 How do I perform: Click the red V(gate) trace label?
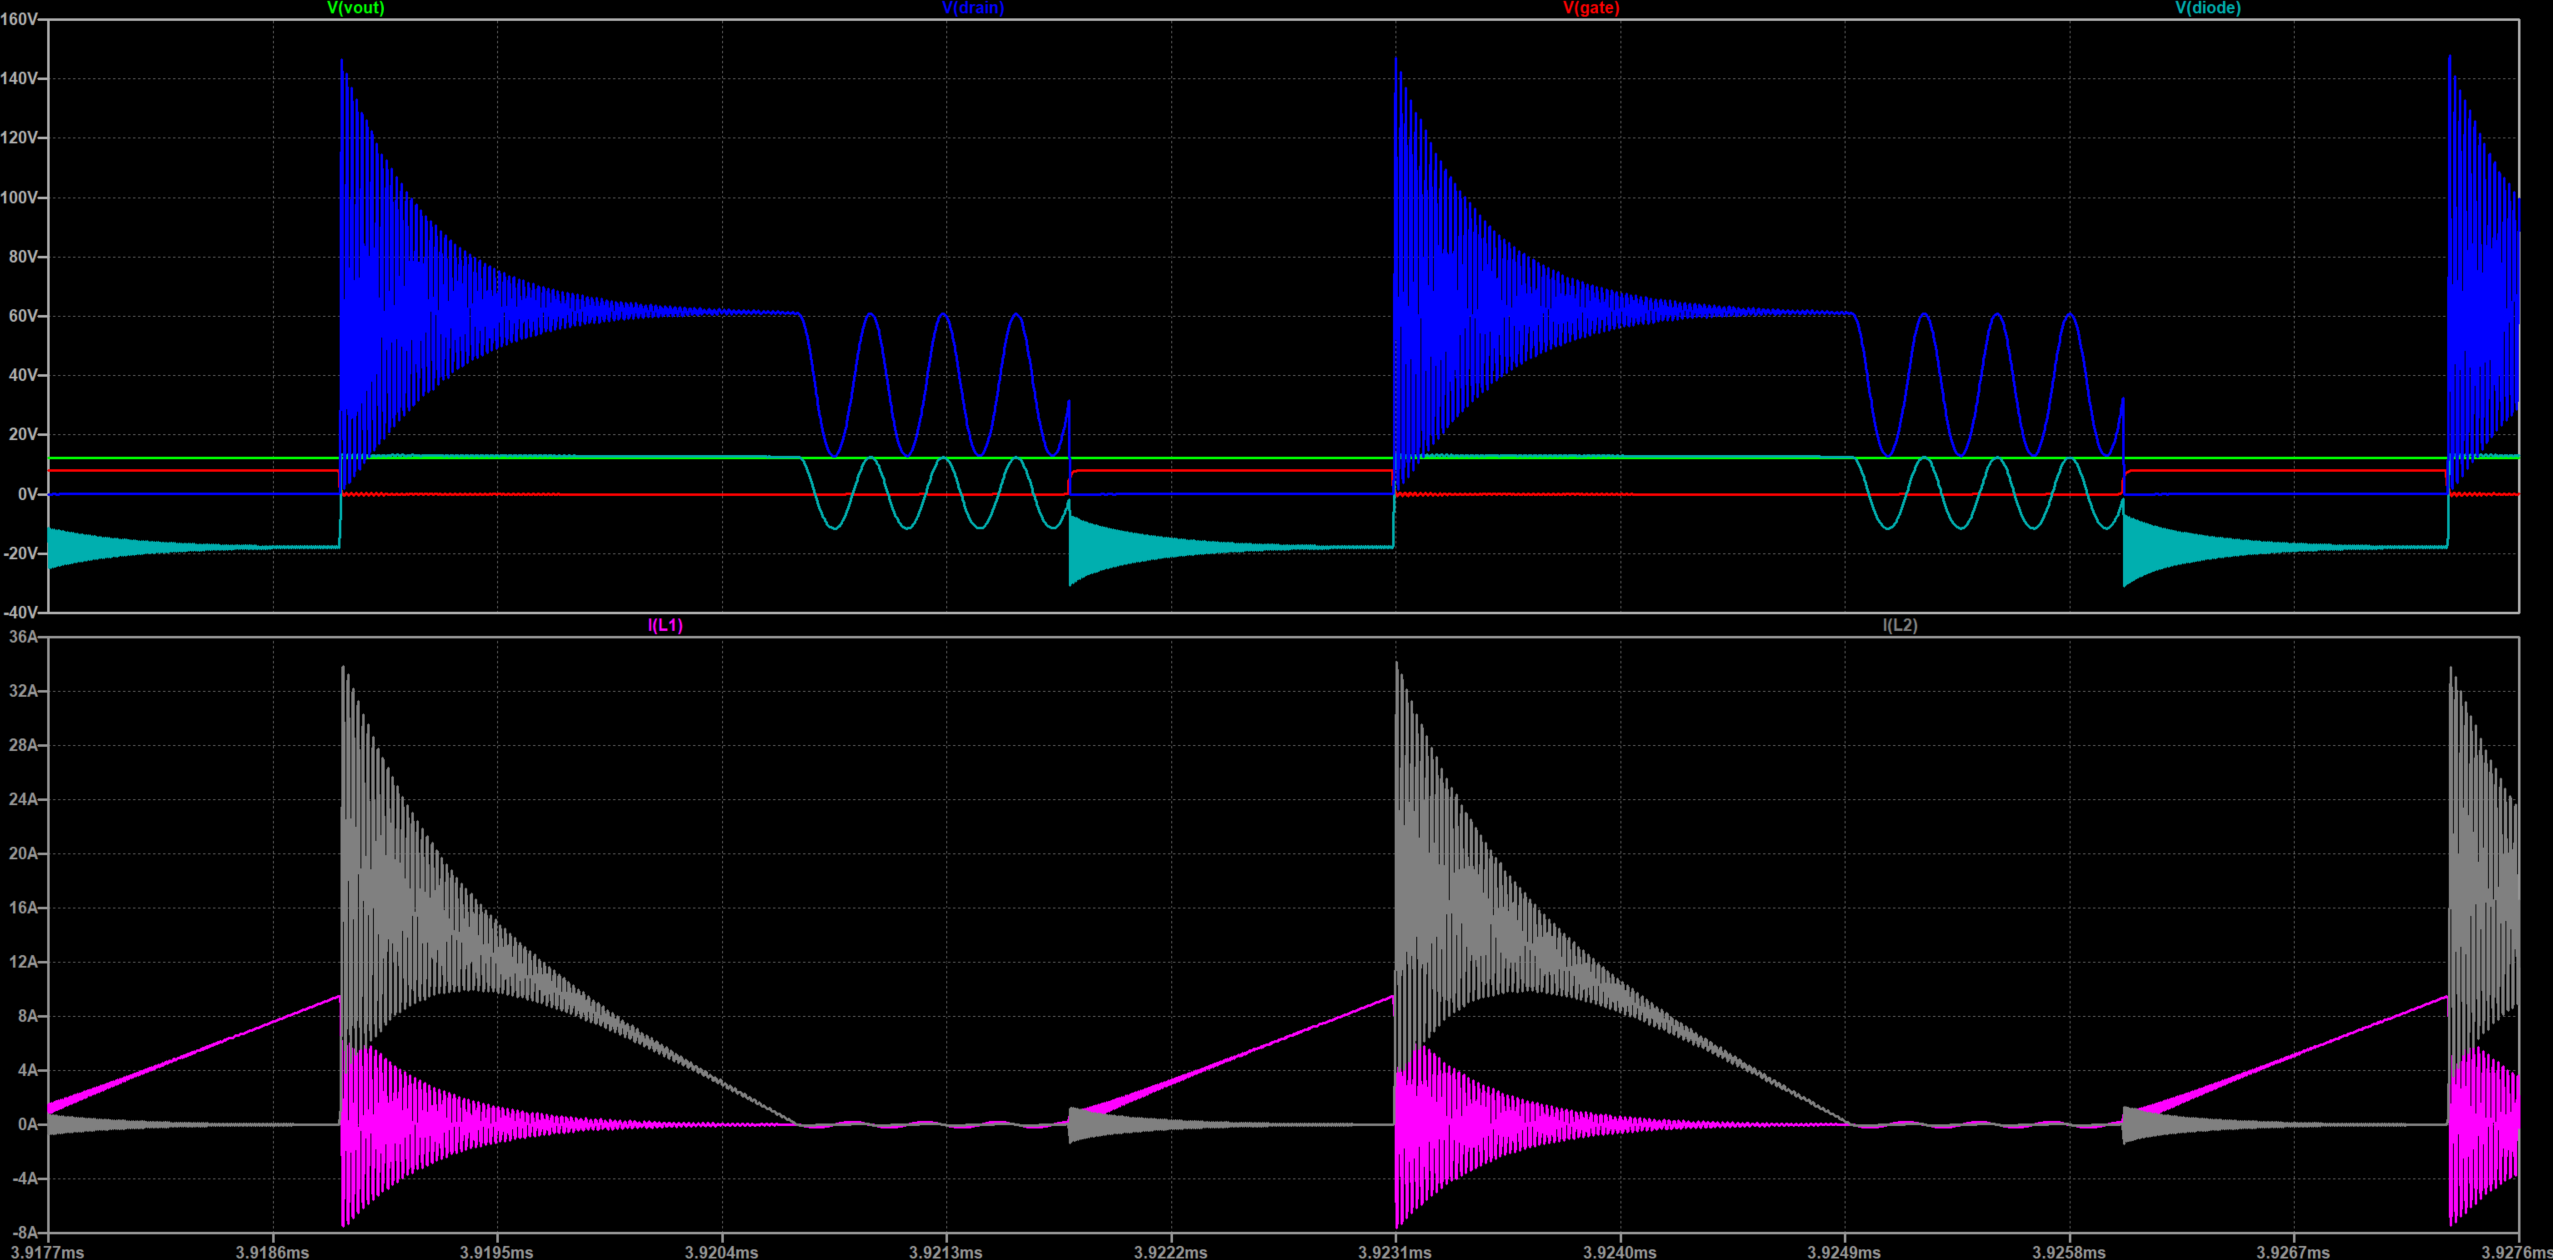(1590, 8)
